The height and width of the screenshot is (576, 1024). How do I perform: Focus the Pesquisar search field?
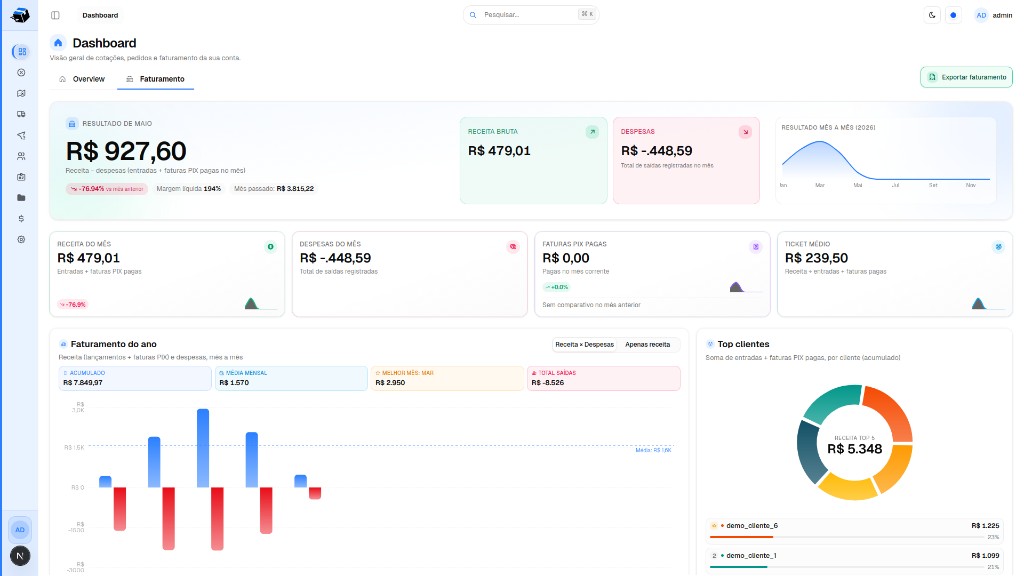tap(531, 14)
